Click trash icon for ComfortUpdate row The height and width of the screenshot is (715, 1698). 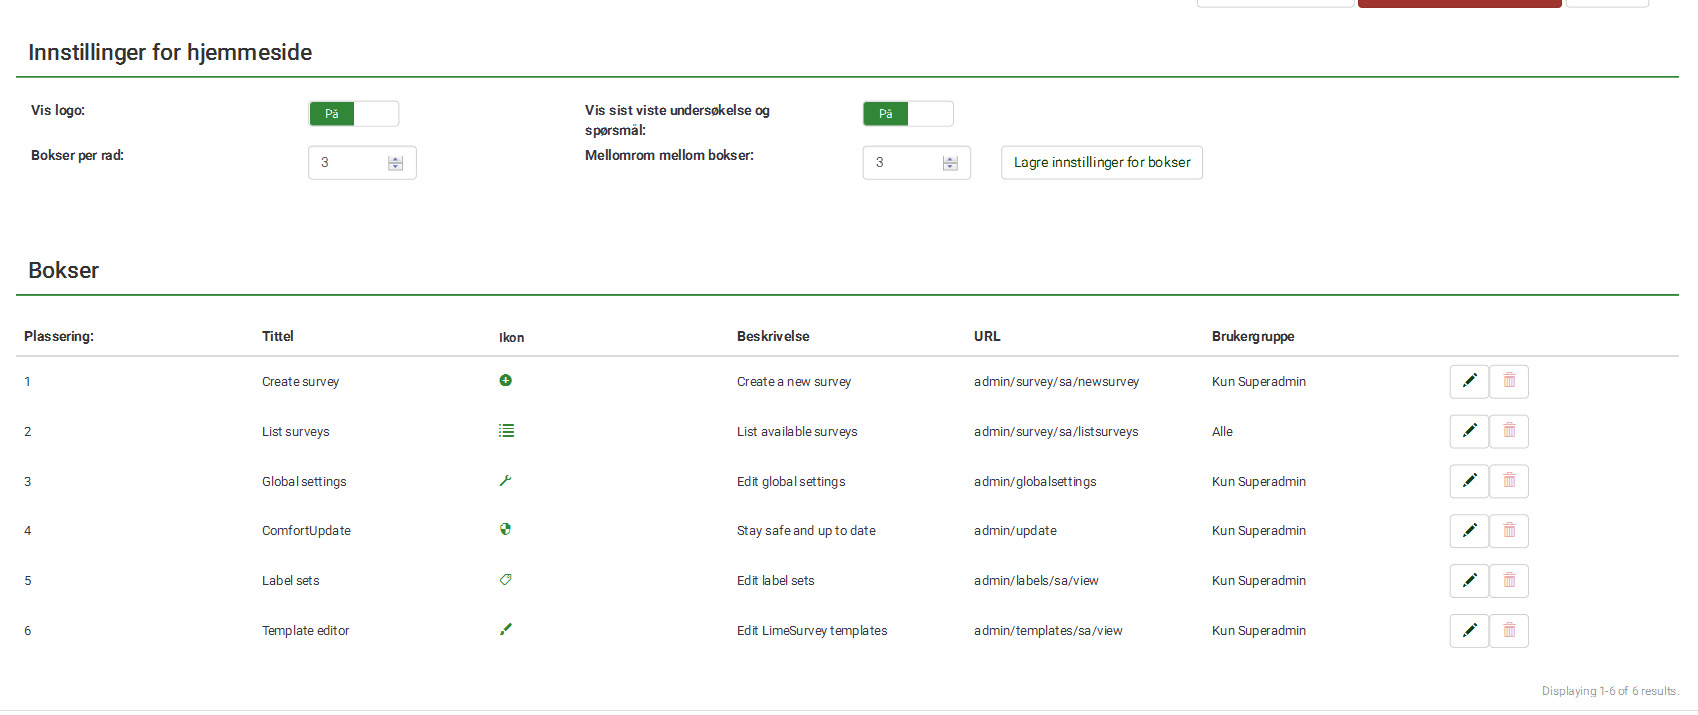click(x=1509, y=531)
